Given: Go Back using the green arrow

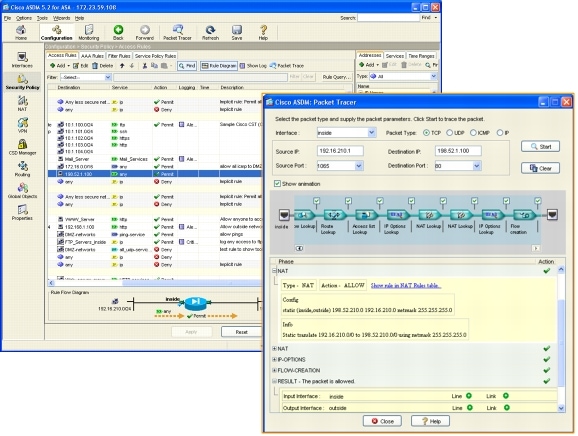Looking at the screenshot, I should 118,32.
